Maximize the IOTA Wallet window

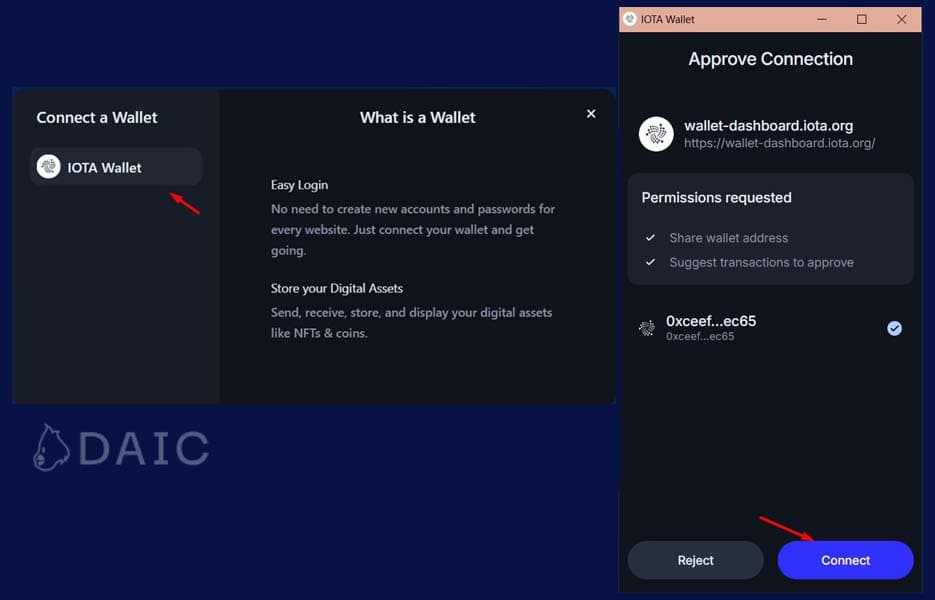[x=862, y=19]
